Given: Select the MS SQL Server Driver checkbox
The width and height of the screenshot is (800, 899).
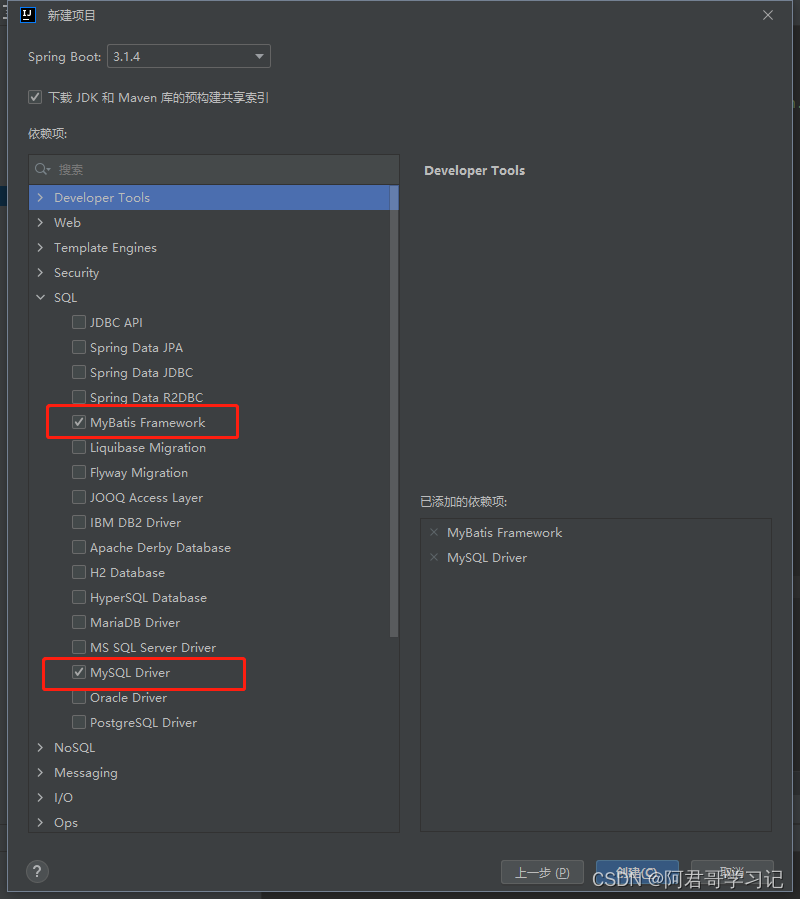Looking at the screenshot, I should coord(79,647).
